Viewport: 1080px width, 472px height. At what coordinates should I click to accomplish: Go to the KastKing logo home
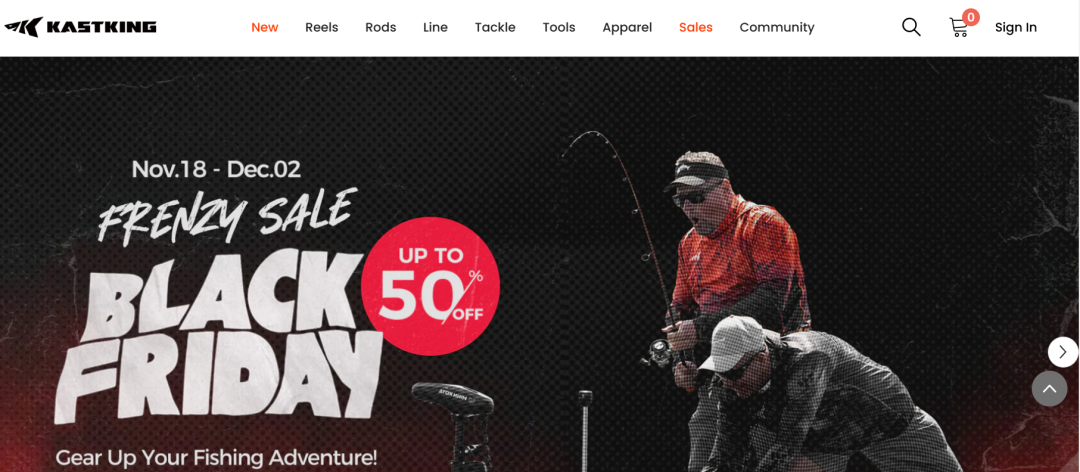point(80,27)
